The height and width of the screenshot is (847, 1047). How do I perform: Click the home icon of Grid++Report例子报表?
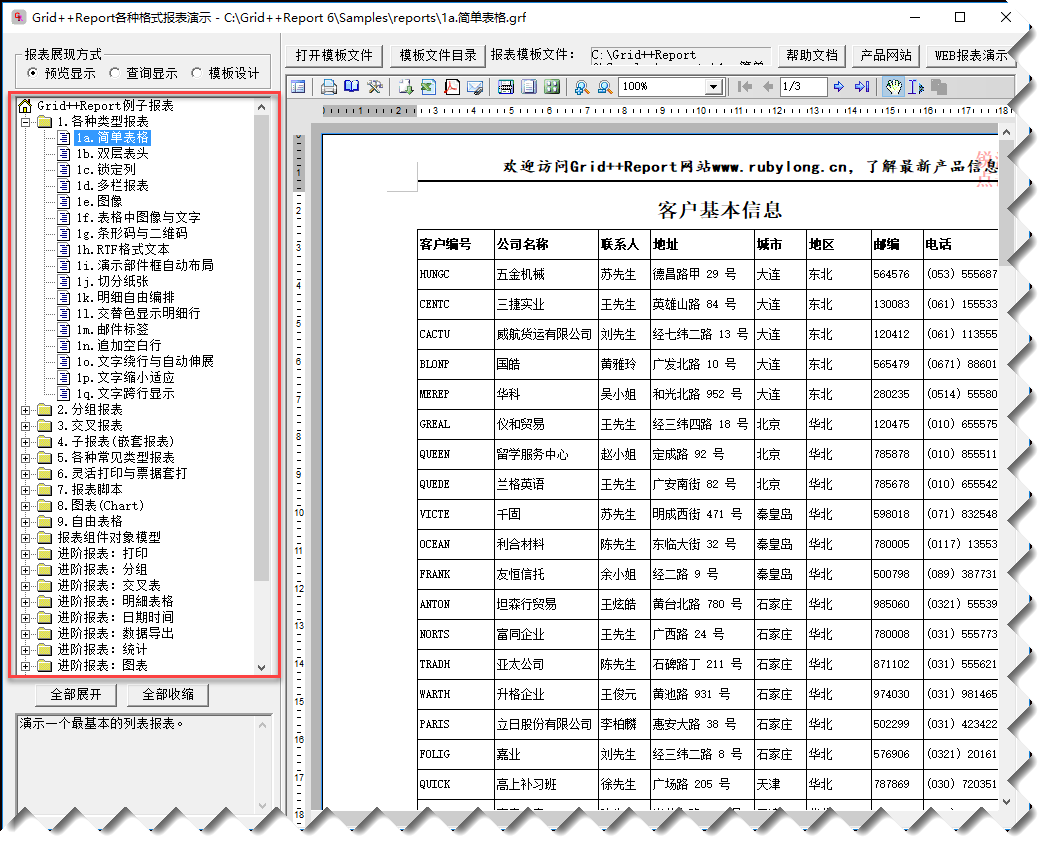coord(25,106)
